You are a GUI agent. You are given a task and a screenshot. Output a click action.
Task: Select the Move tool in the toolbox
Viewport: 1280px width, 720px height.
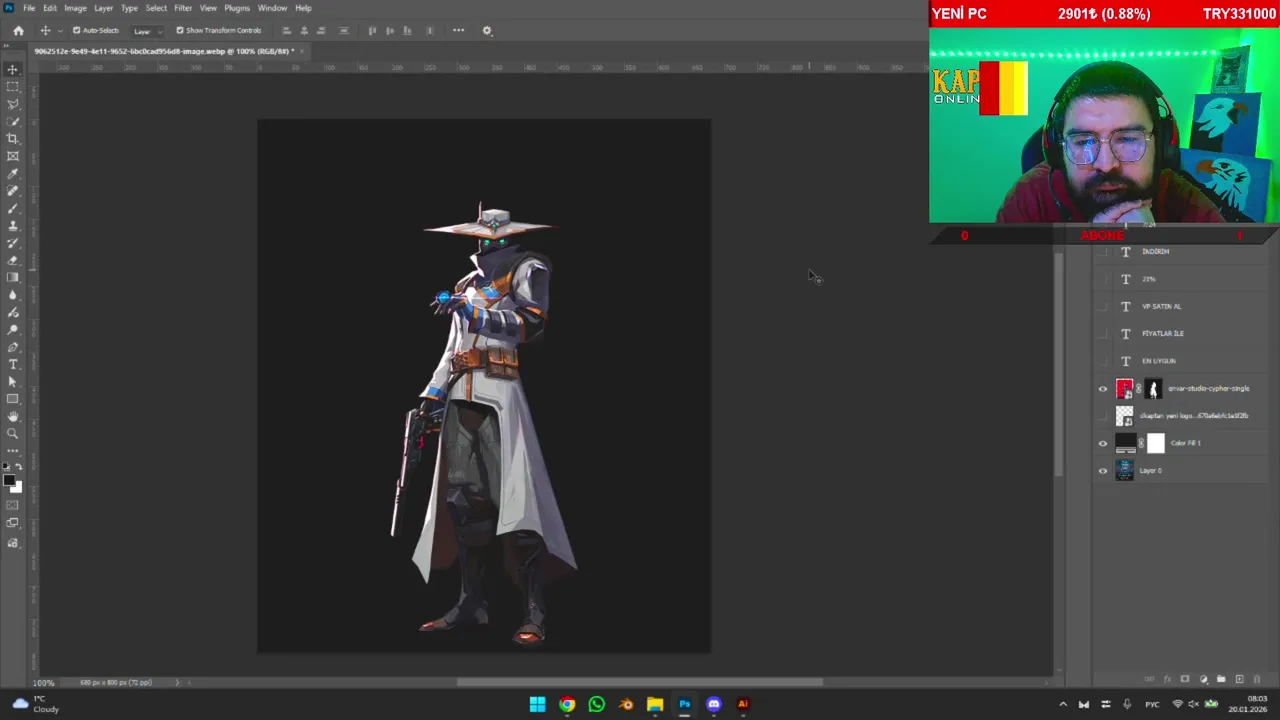(13, 69)
